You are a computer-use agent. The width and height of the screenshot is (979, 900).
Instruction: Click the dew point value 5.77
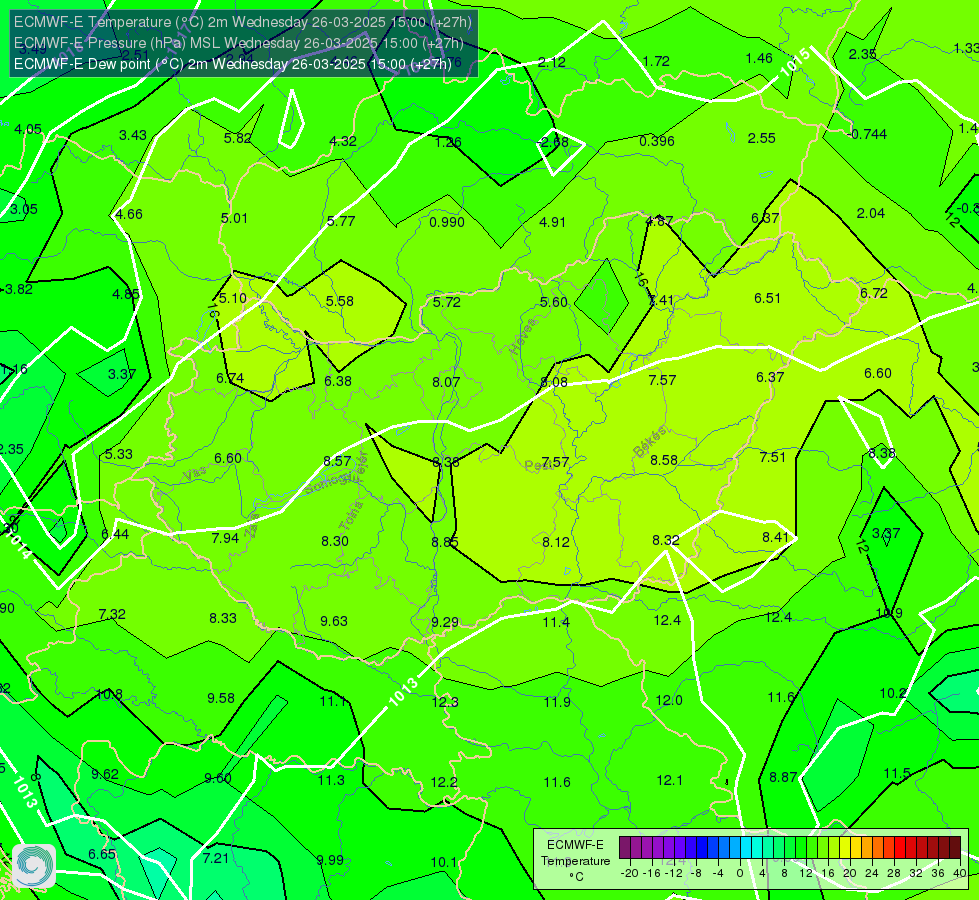click(x=341, y=221)
